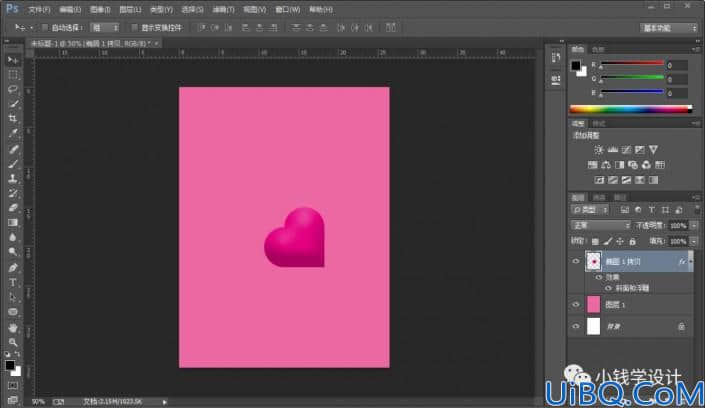This screenshot has height=408, width=705.
Task: Select the Rectangular Marquee tool
Action: (13, 75)
